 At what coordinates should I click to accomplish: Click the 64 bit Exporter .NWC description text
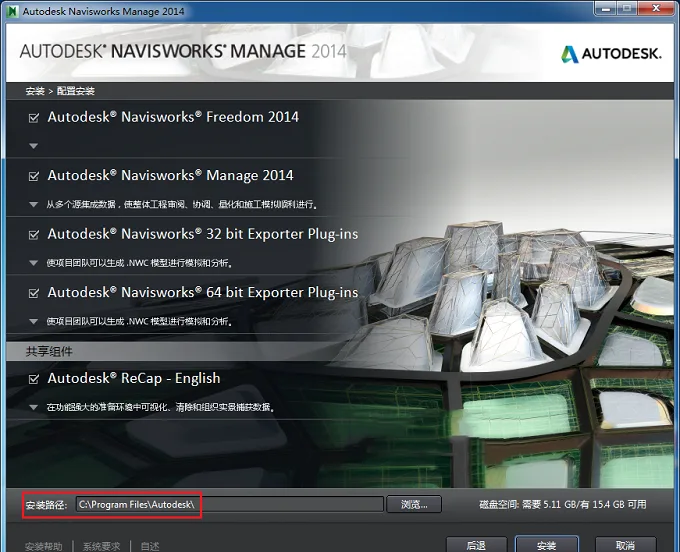[x=139, y=321]
